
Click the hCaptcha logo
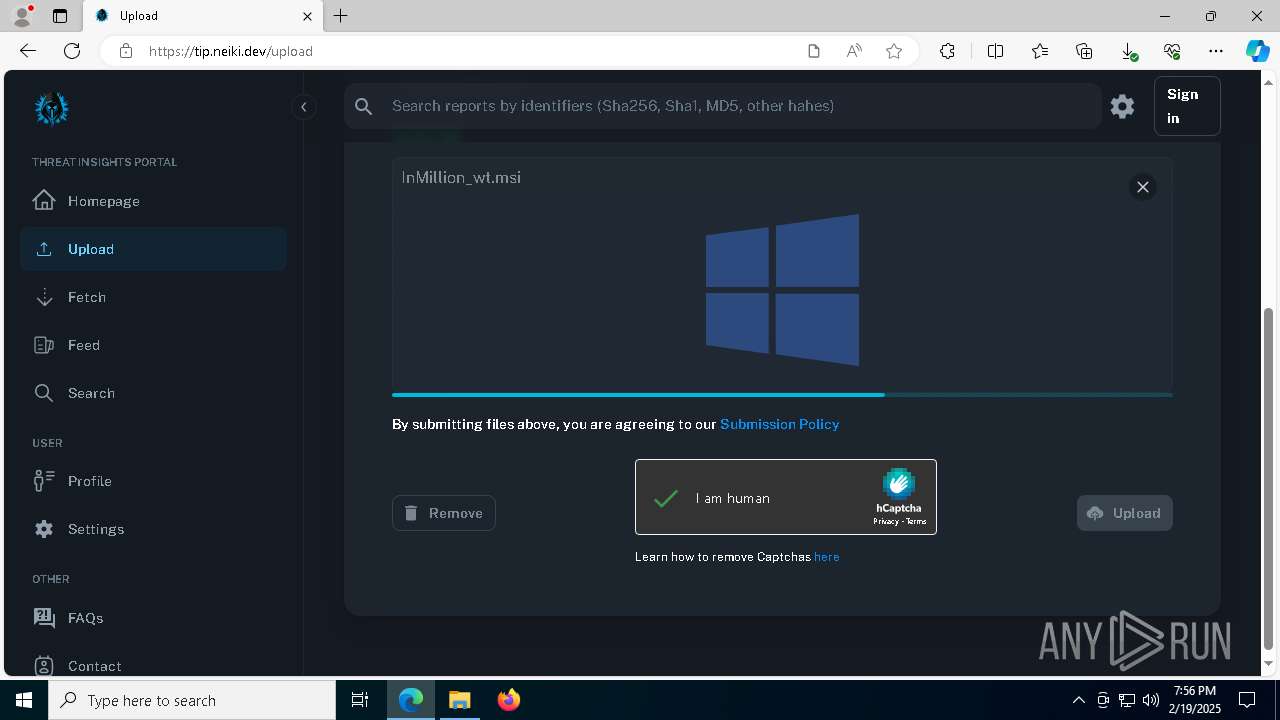898,484
